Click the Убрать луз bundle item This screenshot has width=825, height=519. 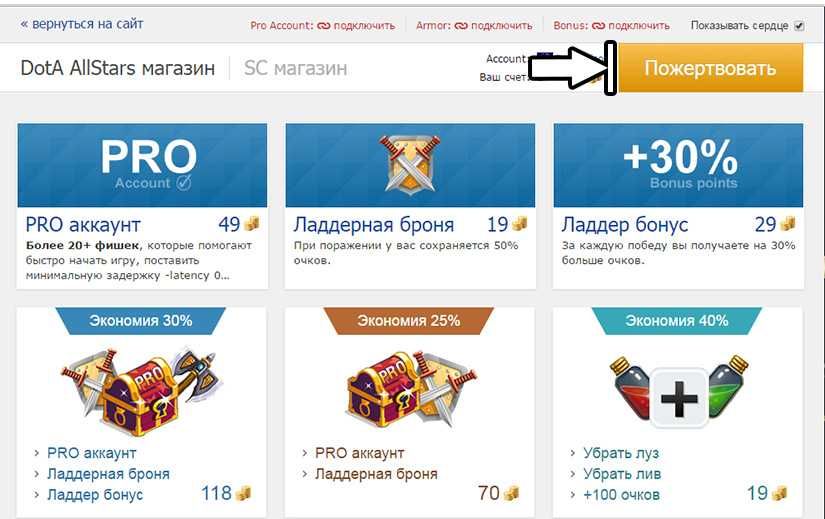pyautogui.click(x=621, y=453)
